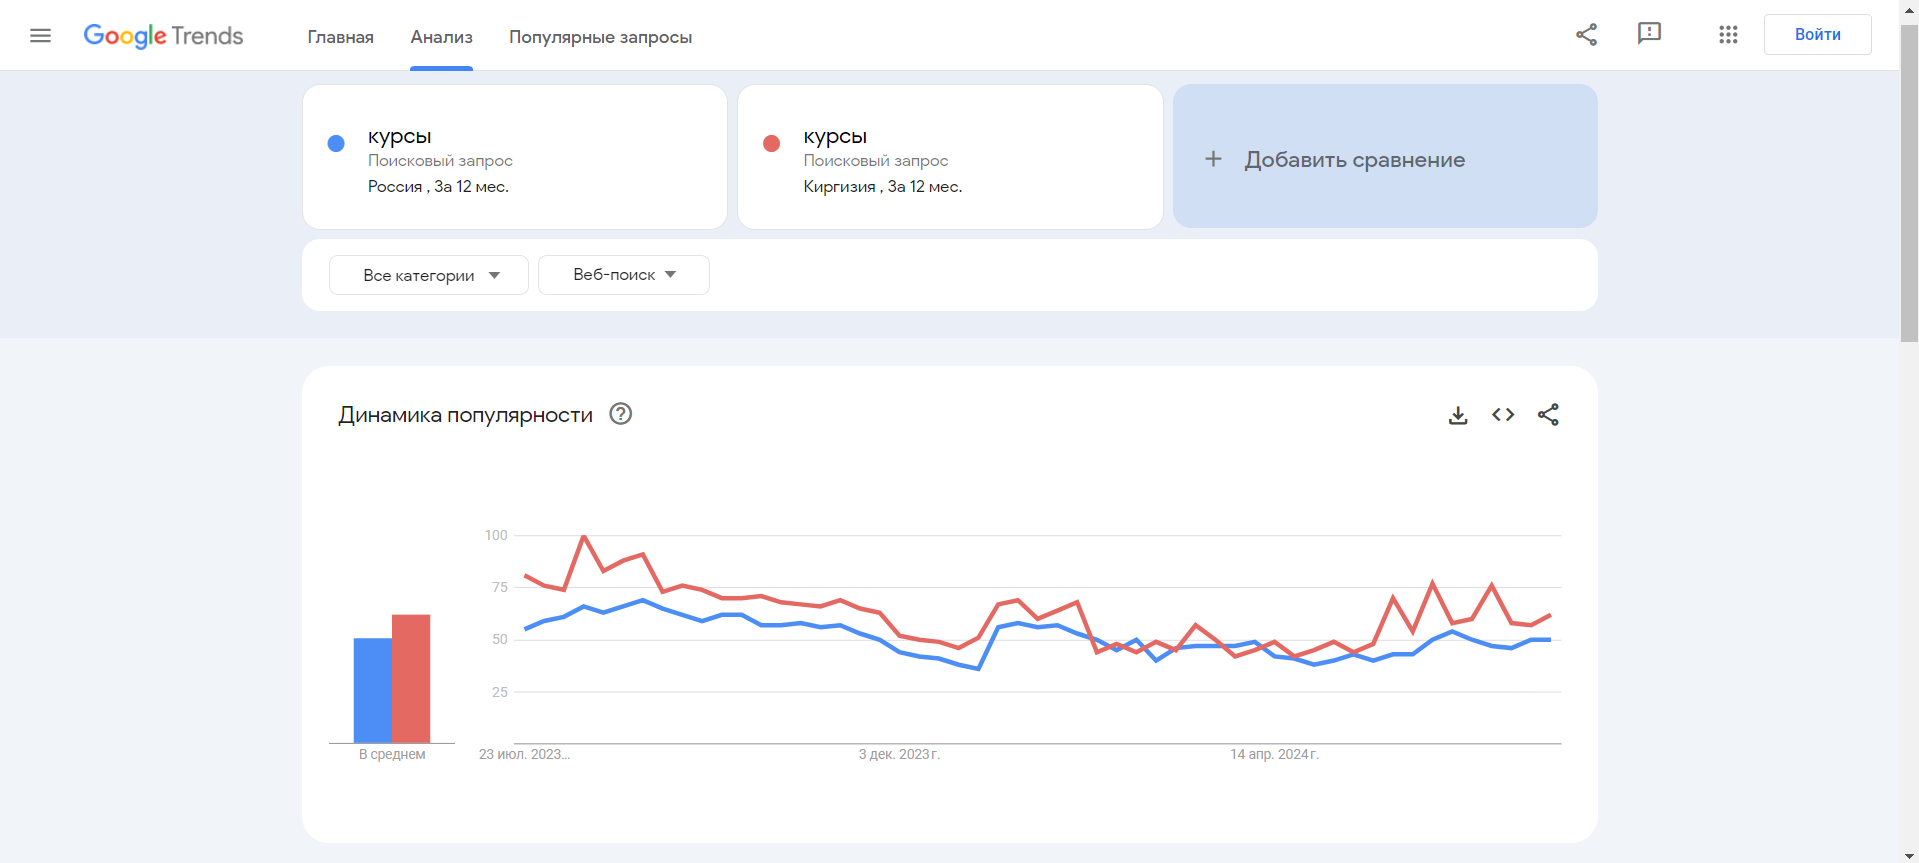Expand the Все категории dropdown
Screen dimensions: 1919x863
429,275
